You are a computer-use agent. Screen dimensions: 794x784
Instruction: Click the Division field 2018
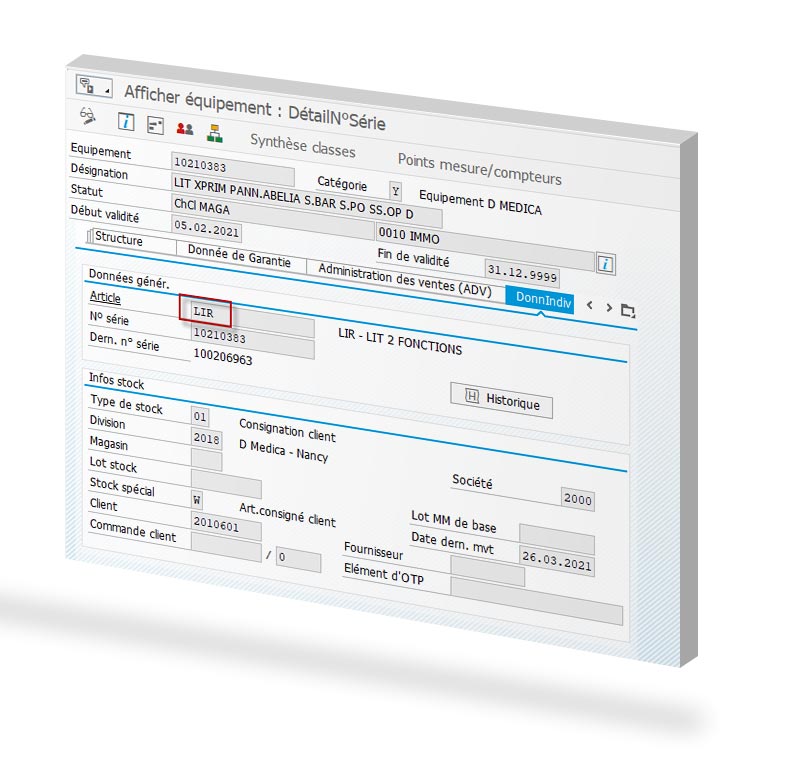point(207,439)
